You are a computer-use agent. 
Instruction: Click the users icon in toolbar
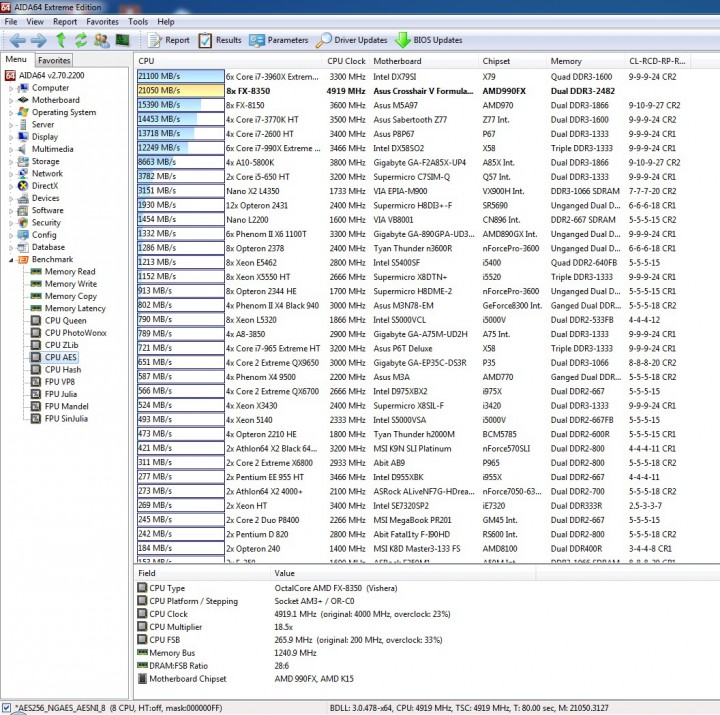click(101, 40)
